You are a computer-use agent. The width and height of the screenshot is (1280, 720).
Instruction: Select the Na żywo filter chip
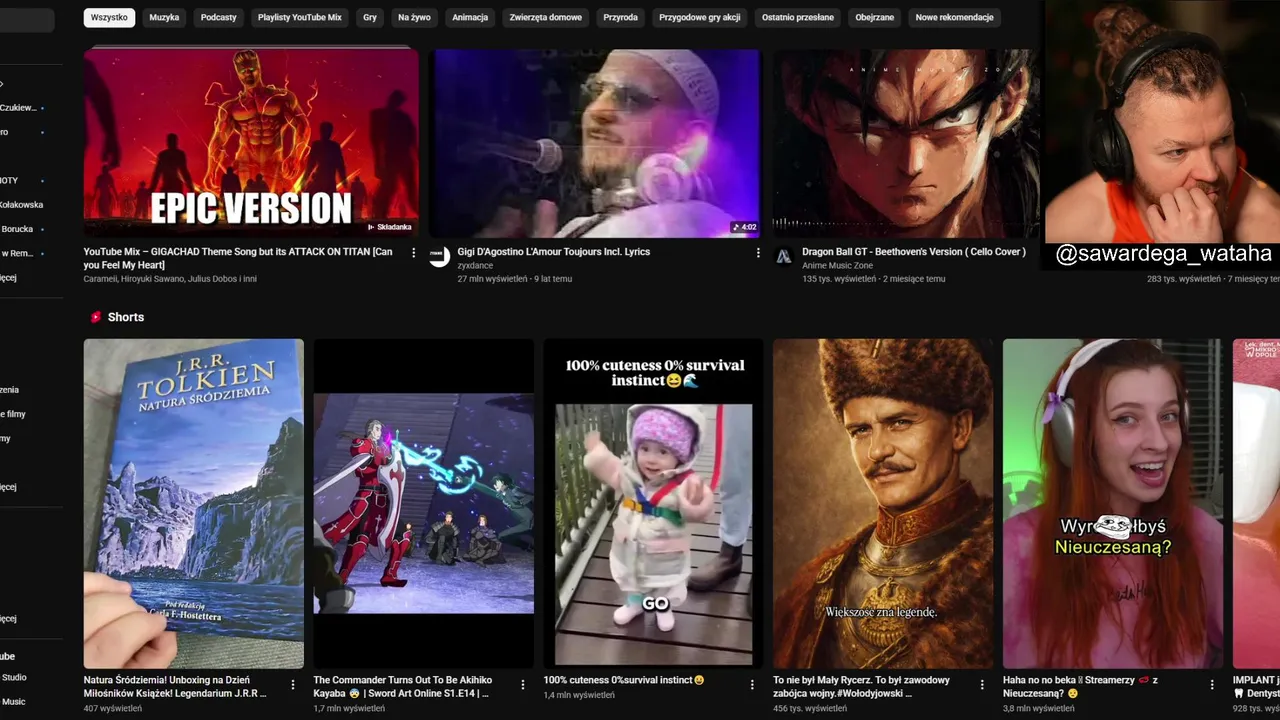(414, 17)
